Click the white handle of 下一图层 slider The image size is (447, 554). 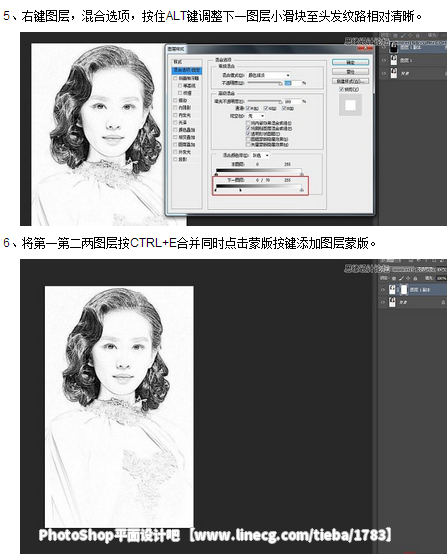(301, 190)
